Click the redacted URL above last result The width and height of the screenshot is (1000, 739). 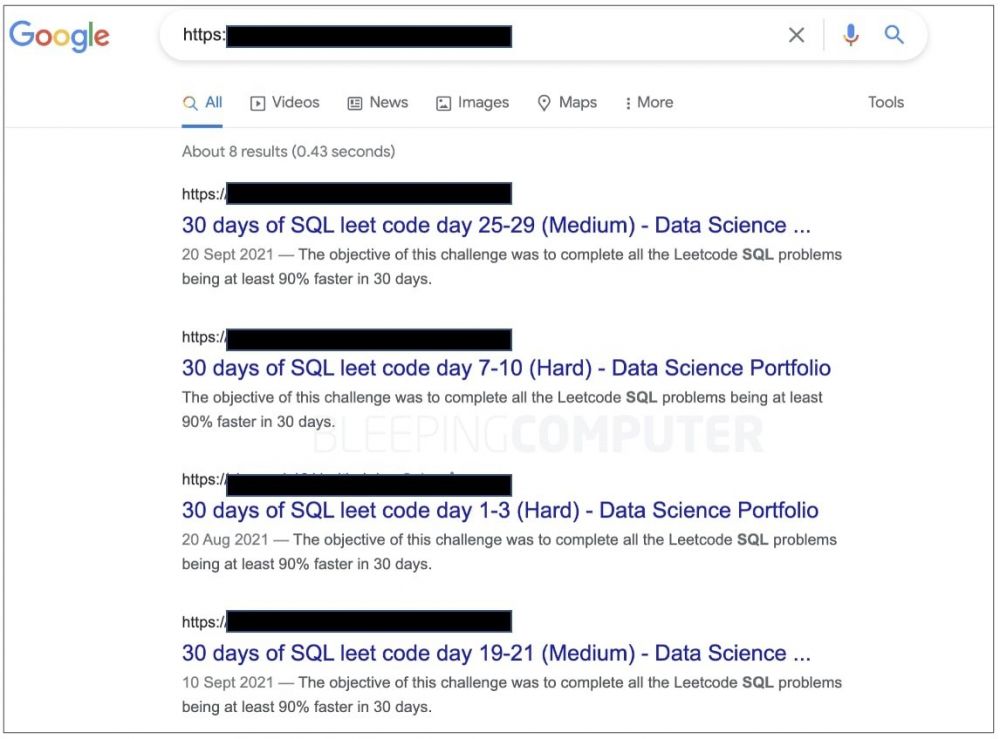[x=347, y=621]
